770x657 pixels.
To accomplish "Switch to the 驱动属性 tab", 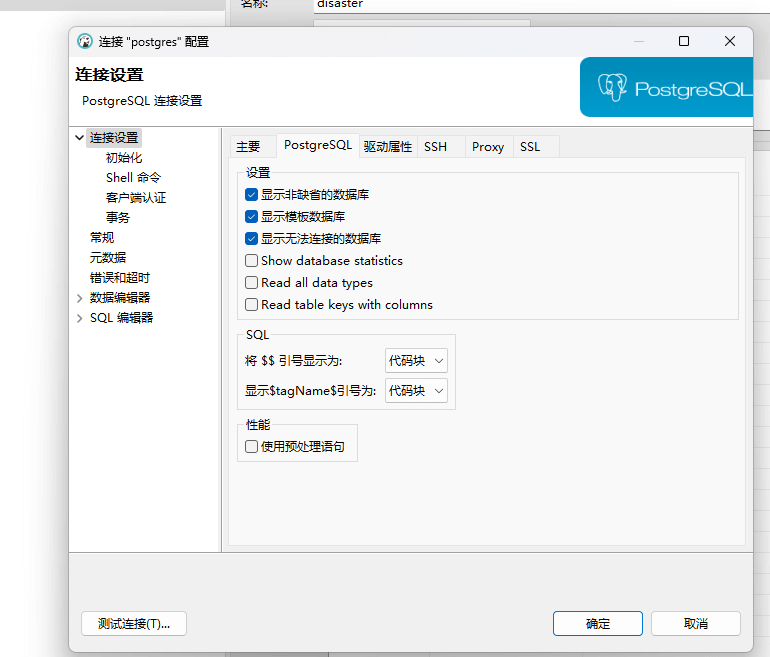I will [x=387, y=147].
